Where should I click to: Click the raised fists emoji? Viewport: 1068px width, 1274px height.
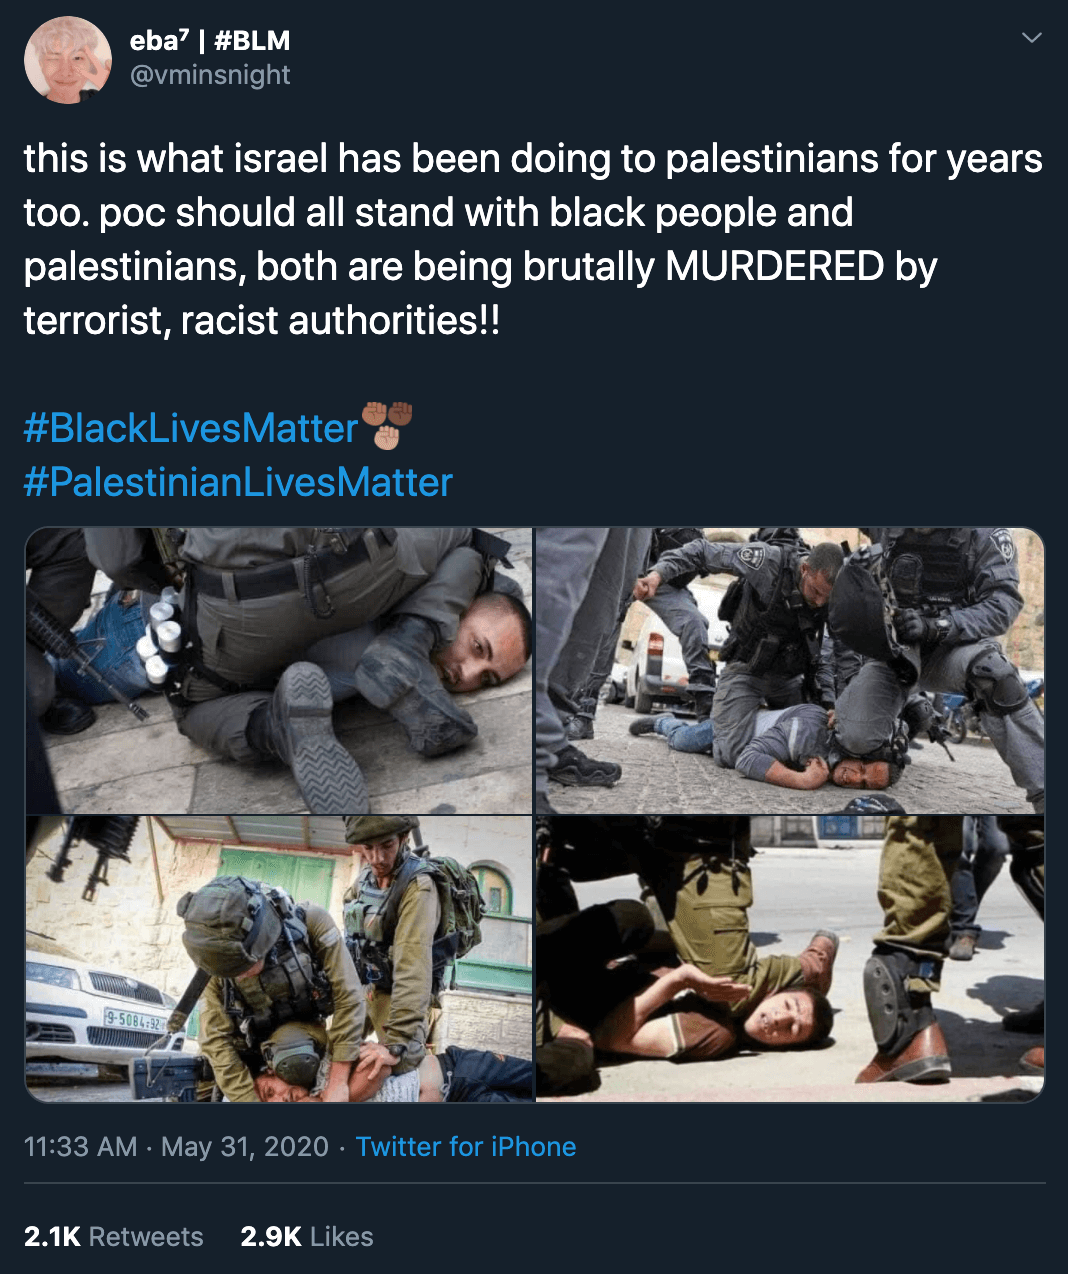[387, 425]
